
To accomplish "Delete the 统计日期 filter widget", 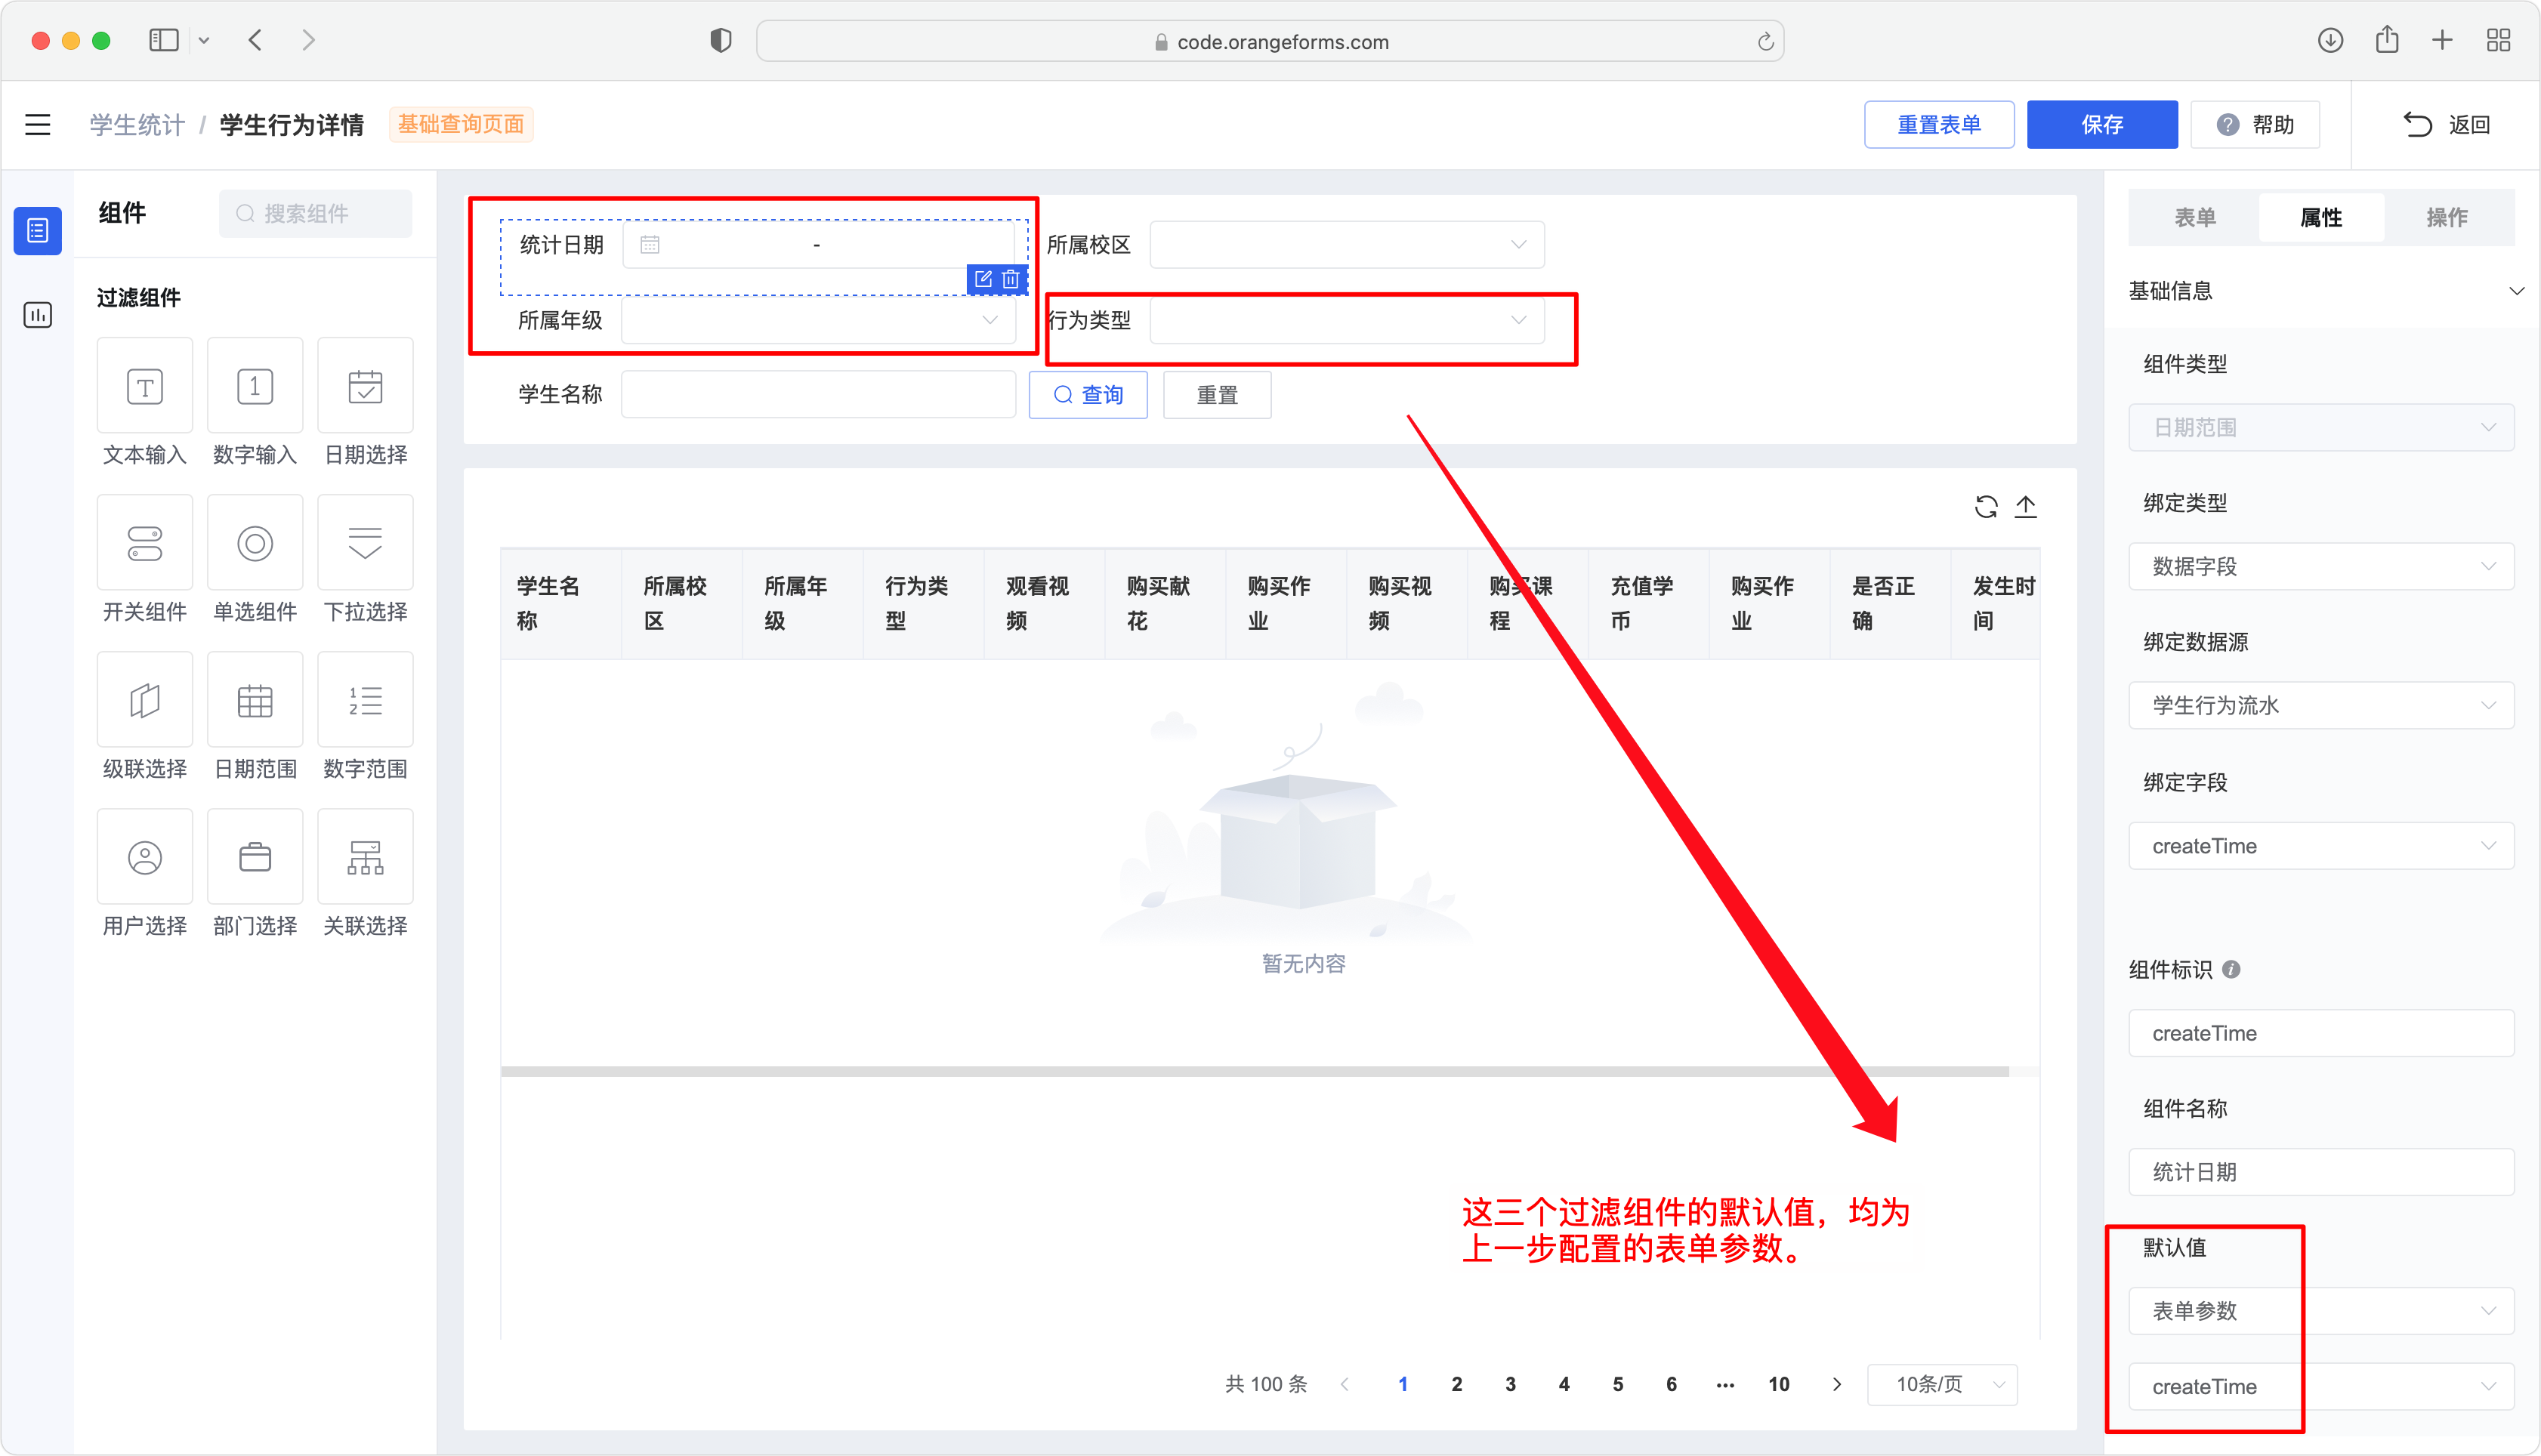I will pos(1011,279).
